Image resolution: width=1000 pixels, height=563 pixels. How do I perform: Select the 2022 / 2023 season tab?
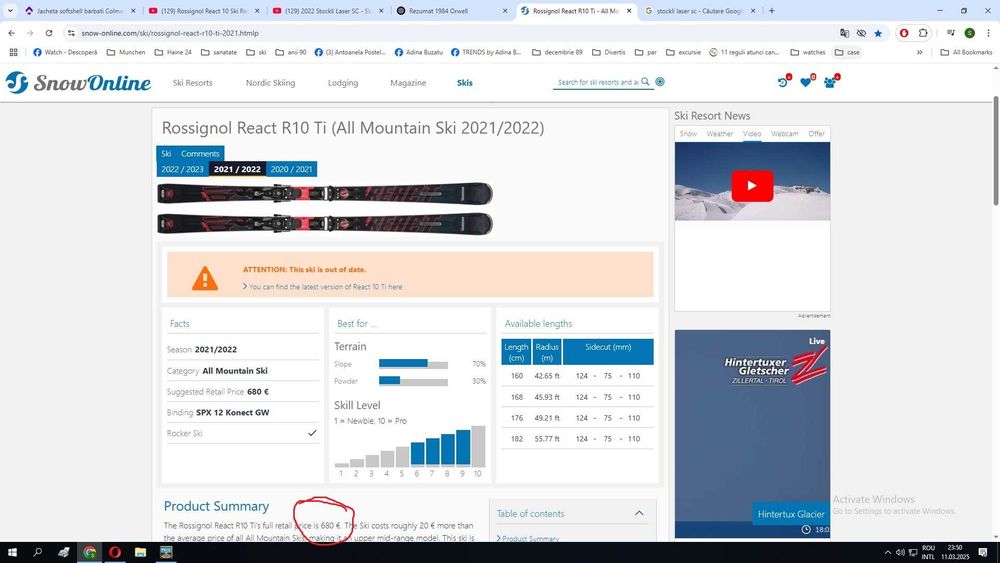pyautogui.click(x=182, y=169)
